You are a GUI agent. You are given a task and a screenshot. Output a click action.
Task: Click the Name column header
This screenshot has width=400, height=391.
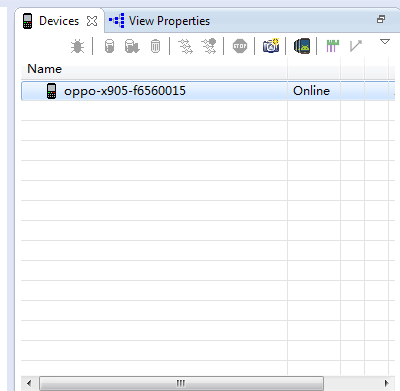coord(154,69)
